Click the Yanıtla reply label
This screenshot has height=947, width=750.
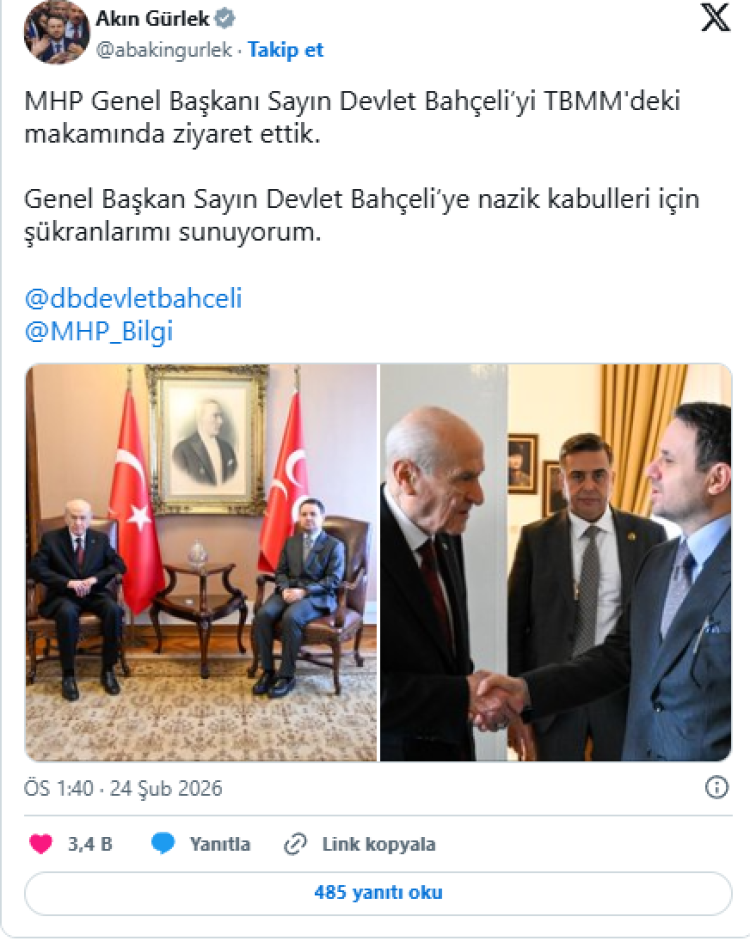[220, 844]
